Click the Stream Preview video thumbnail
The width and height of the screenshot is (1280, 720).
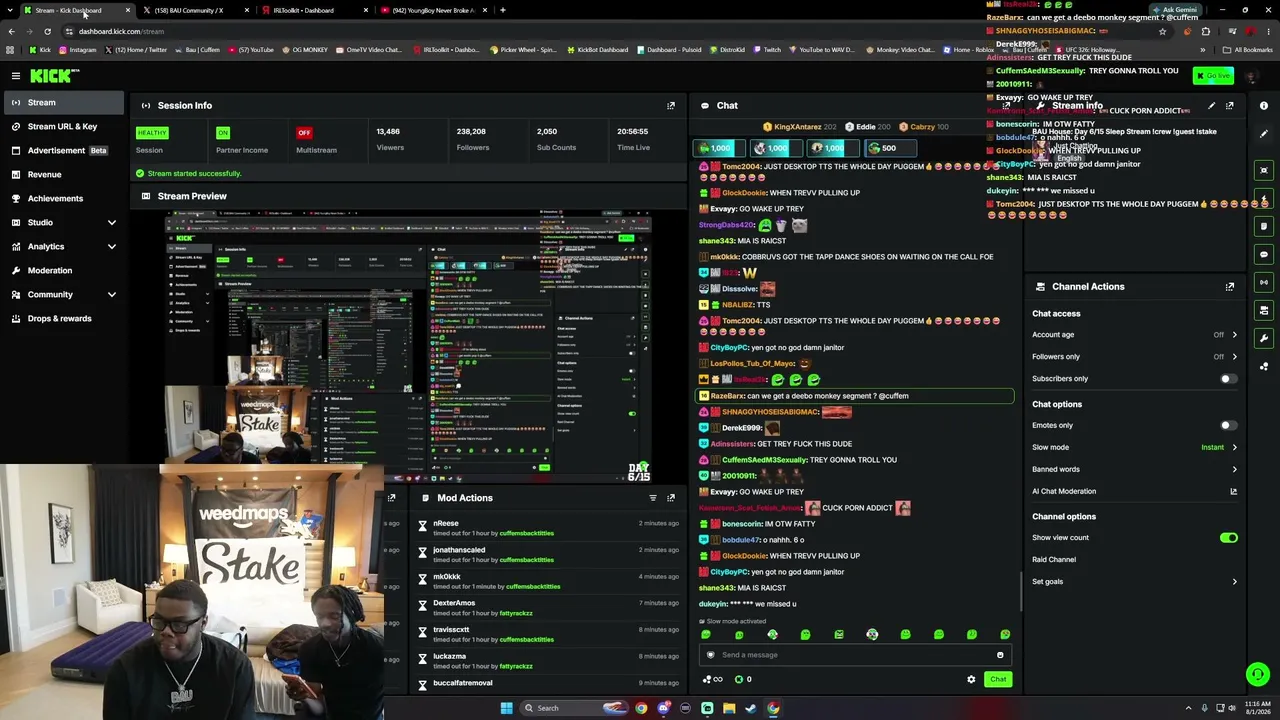409,347
